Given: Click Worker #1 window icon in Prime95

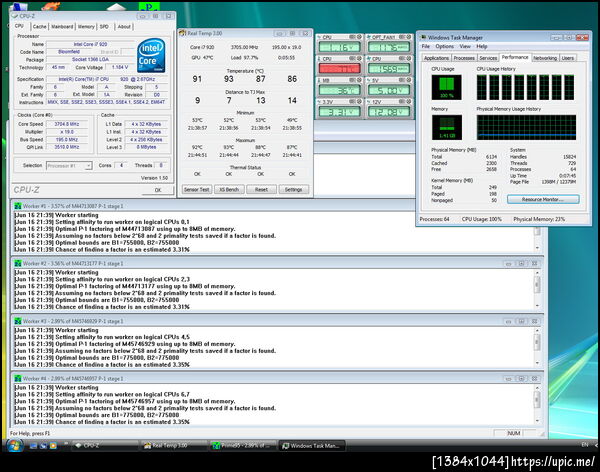Looking at the screenshot, I should coord(18,206).
